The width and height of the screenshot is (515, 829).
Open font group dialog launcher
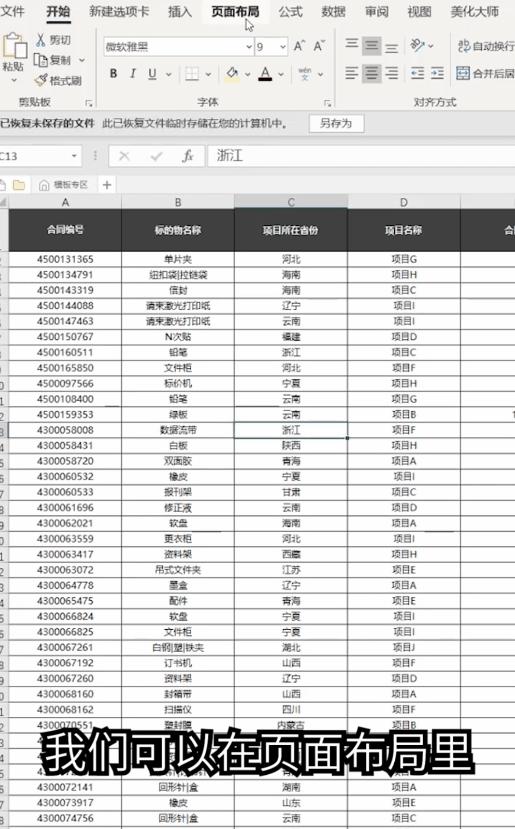coord(328,103)
